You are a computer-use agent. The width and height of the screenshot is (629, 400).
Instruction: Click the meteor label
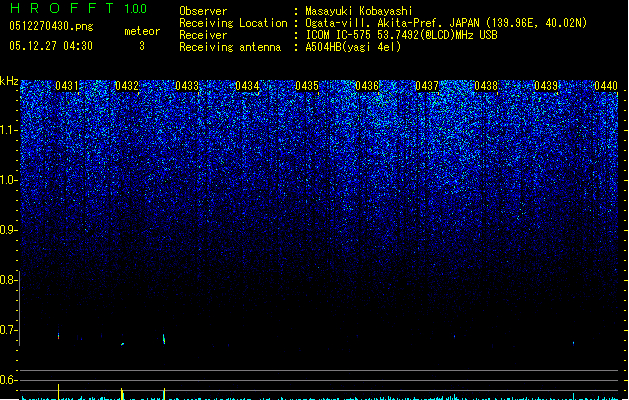142,31
